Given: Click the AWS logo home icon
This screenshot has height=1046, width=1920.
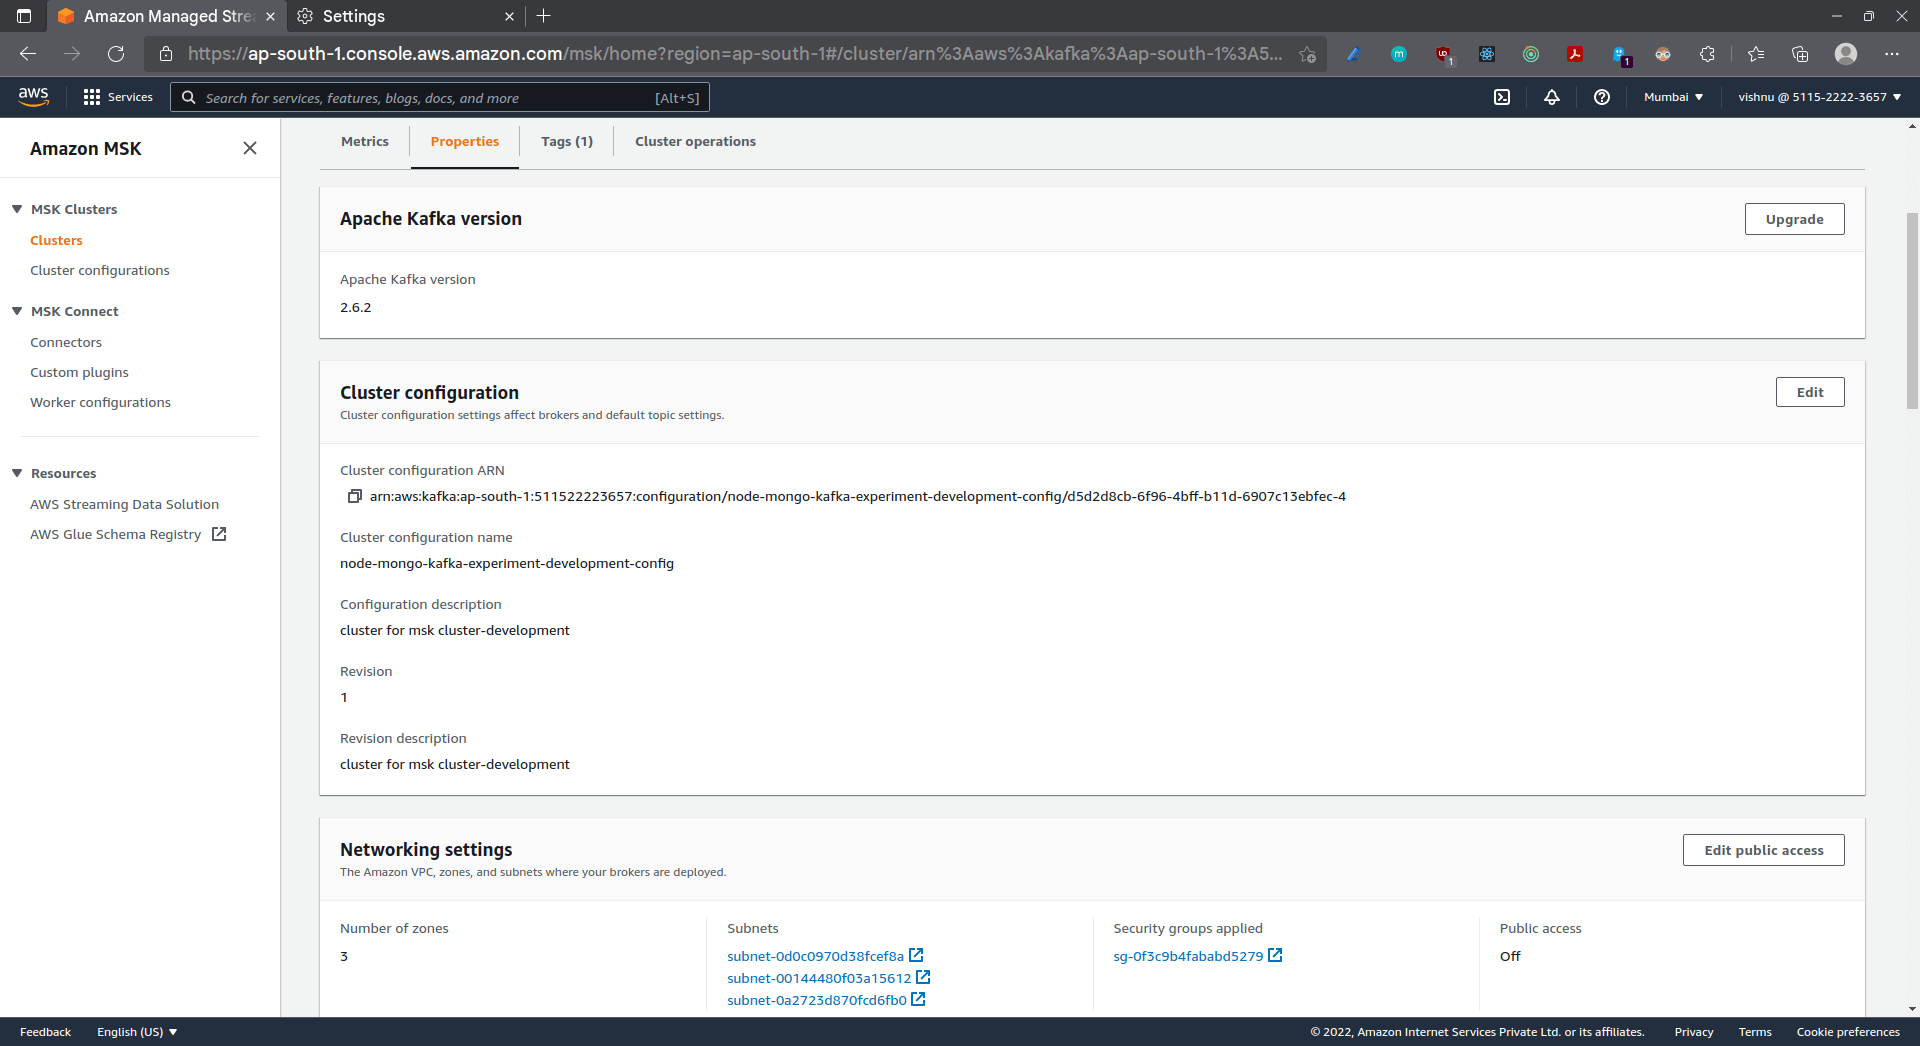Looking at the screenshot, I should (33, 97).
